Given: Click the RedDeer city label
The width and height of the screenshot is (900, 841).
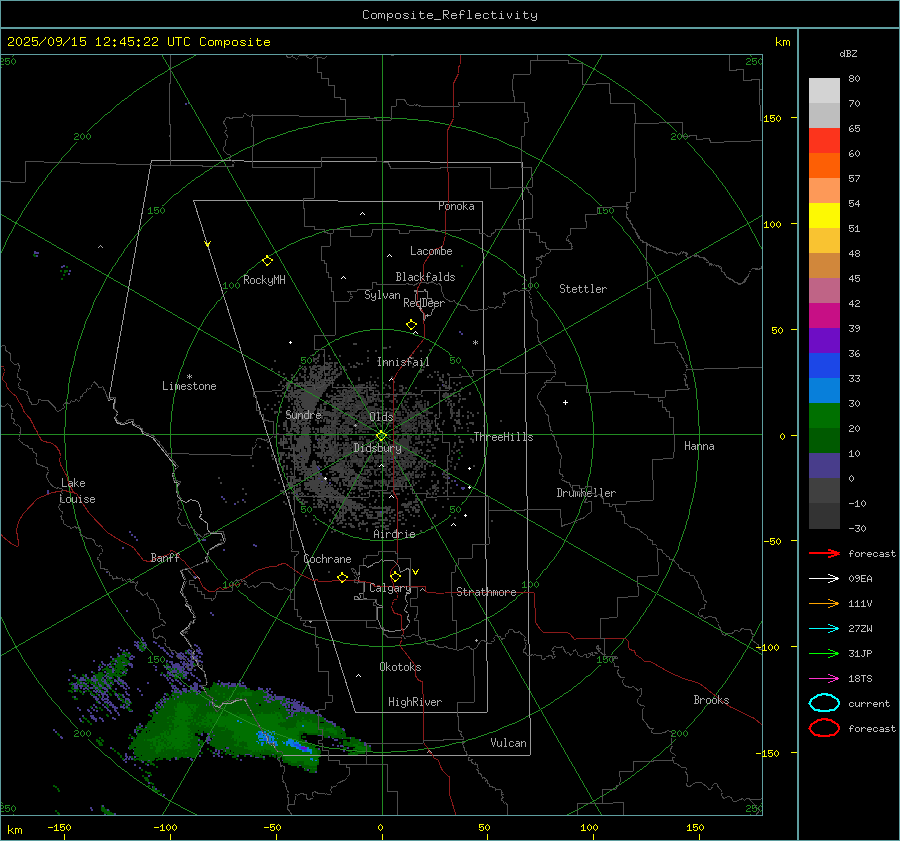Looking at the screenshot, I should pyautogui.click(x=424, y=303).
